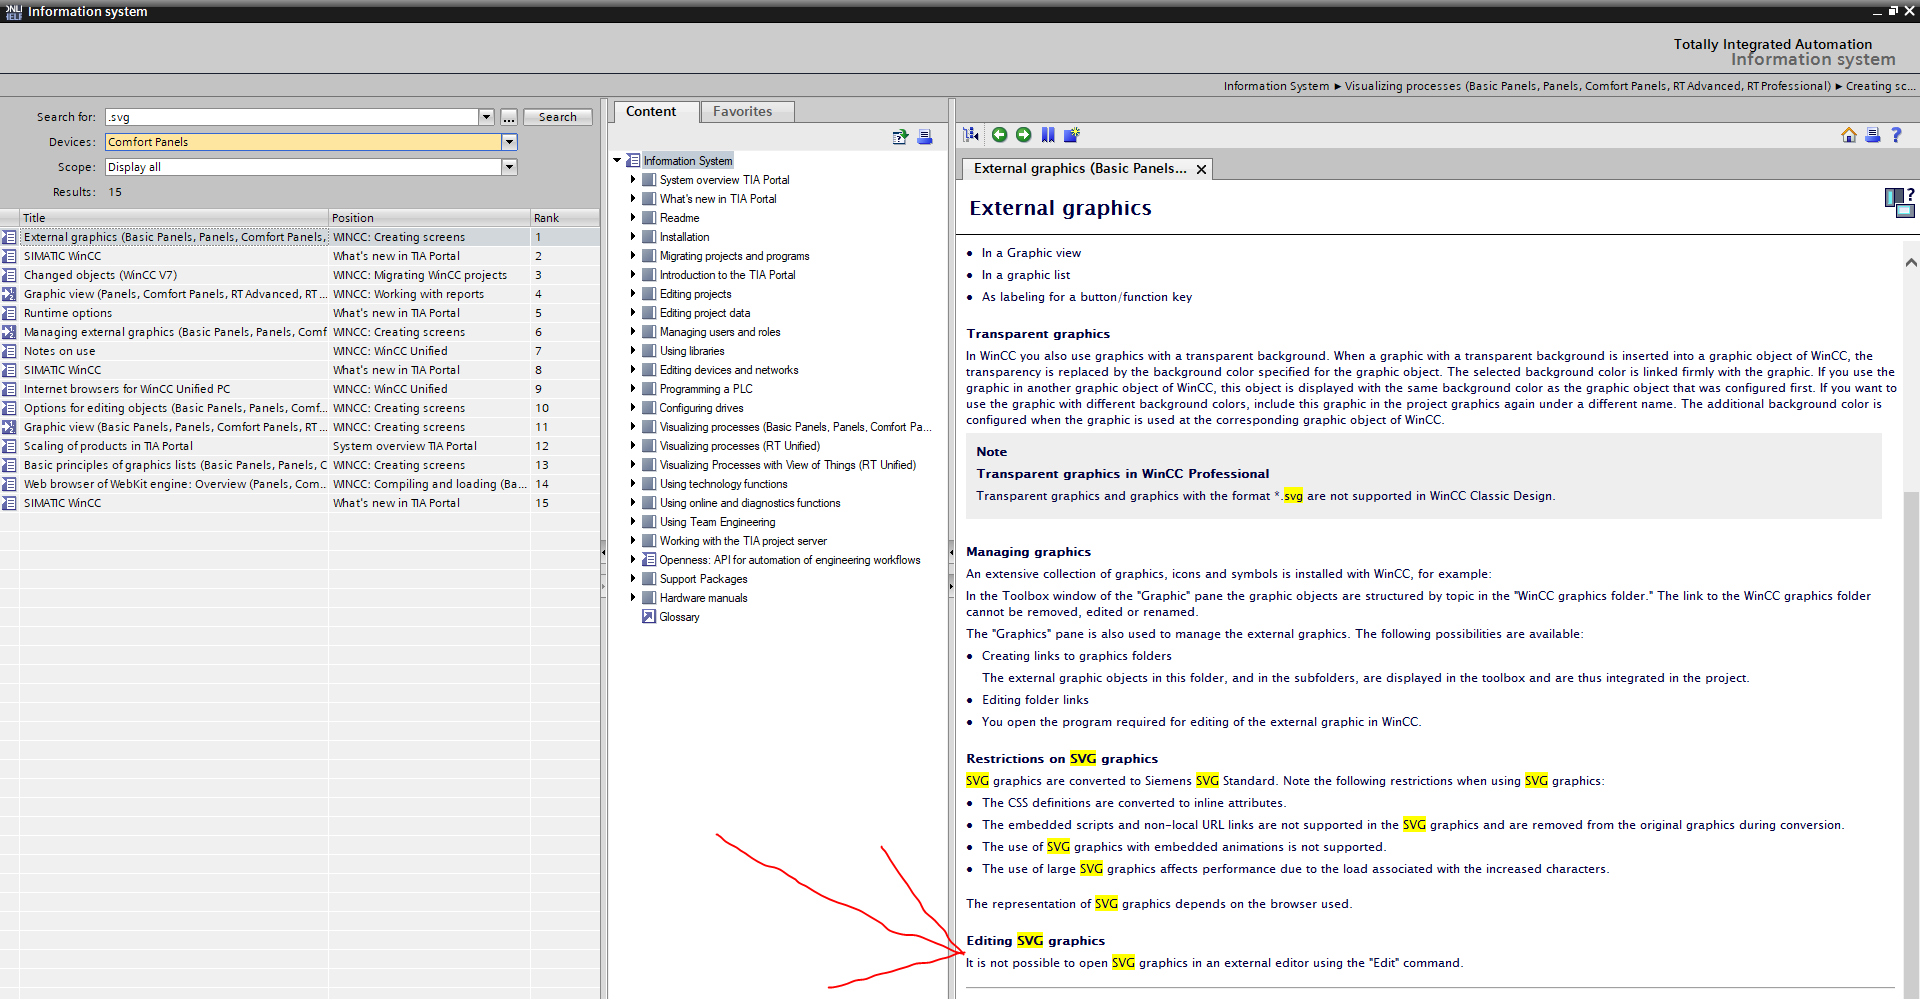Screen dimensions: 1920x999
Task: Close the External graphics document tab
Action: [1201, 169]
